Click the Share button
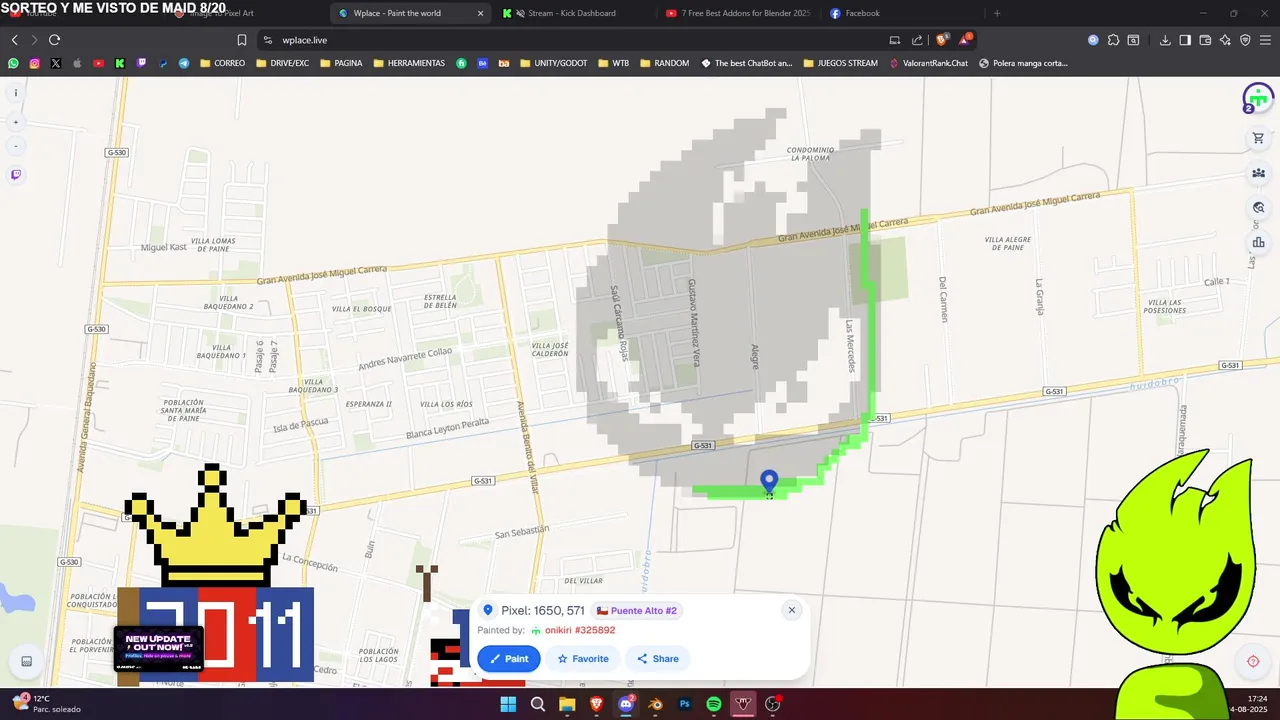This screenshot has height=720, width=1280. point(657,659)
